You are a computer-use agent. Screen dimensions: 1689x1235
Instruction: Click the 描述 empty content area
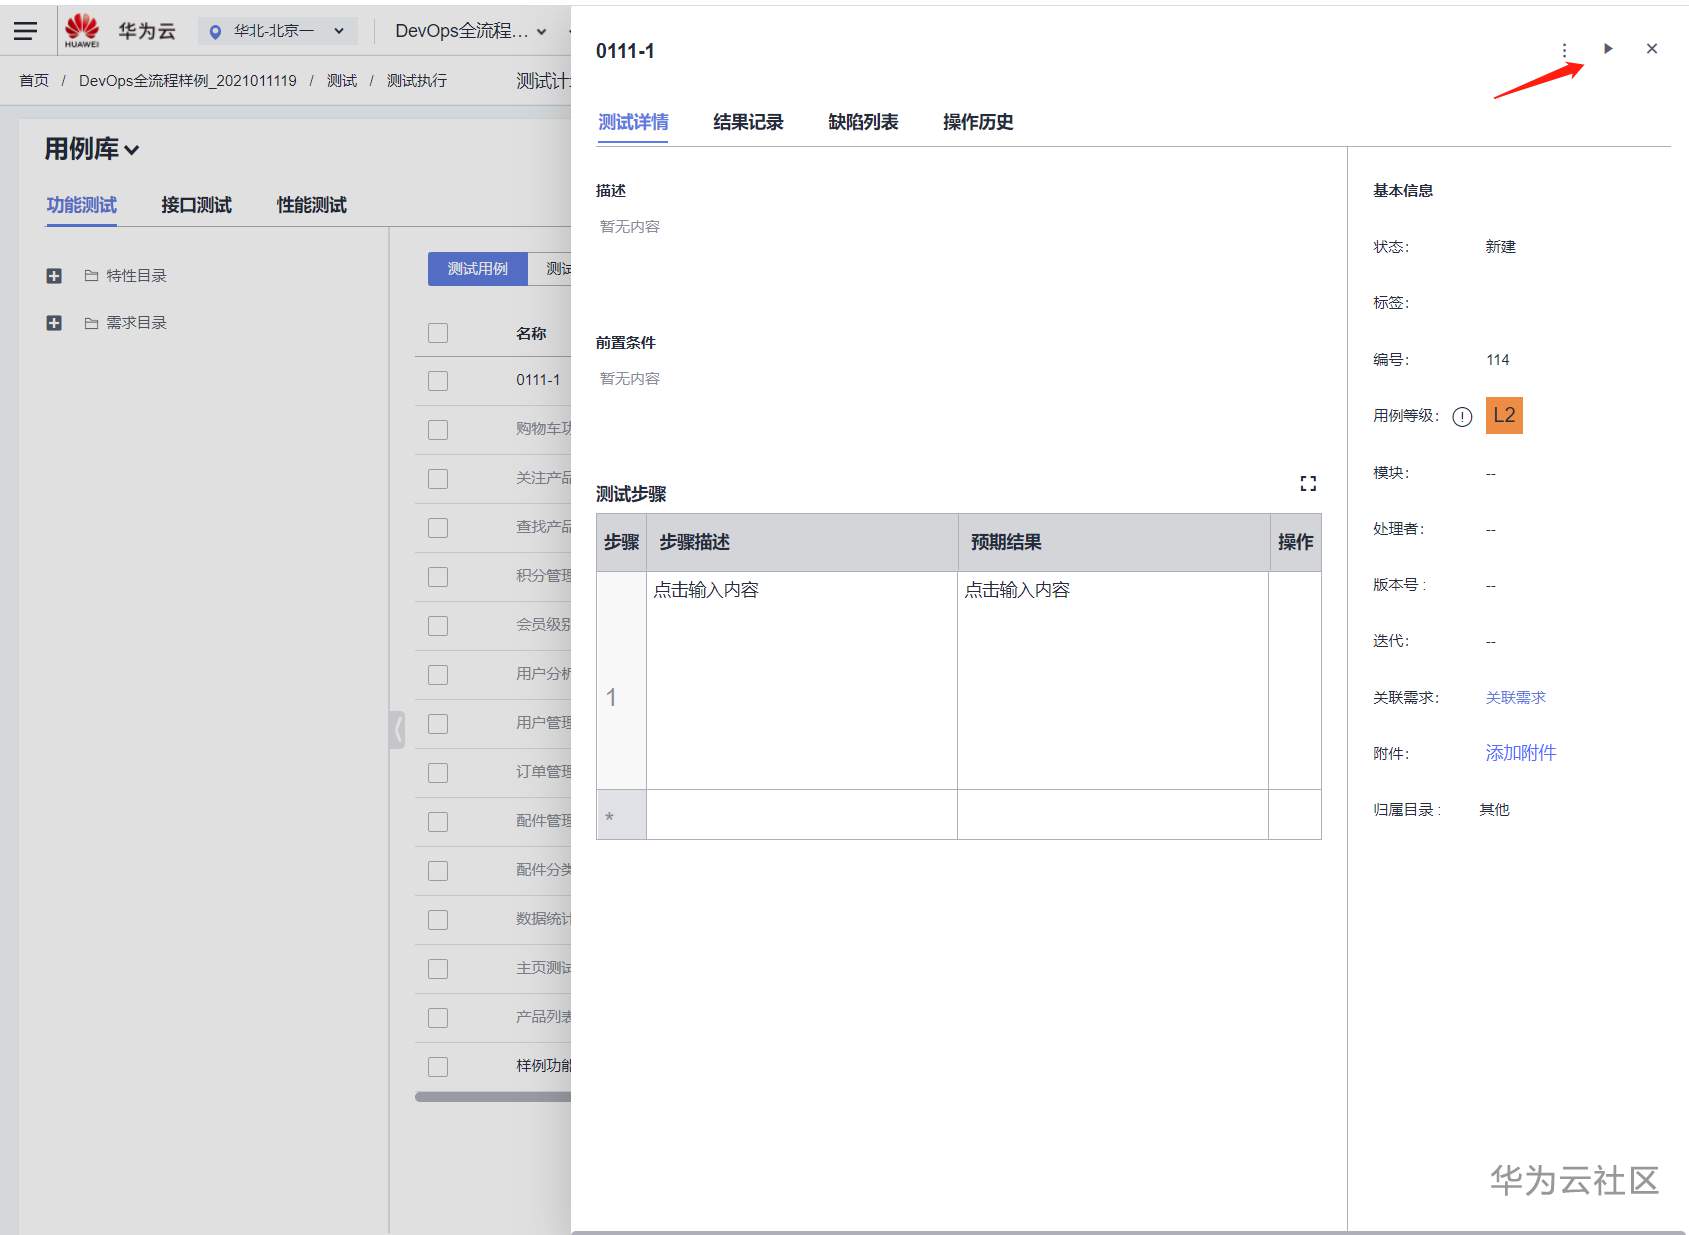point(630,227)
